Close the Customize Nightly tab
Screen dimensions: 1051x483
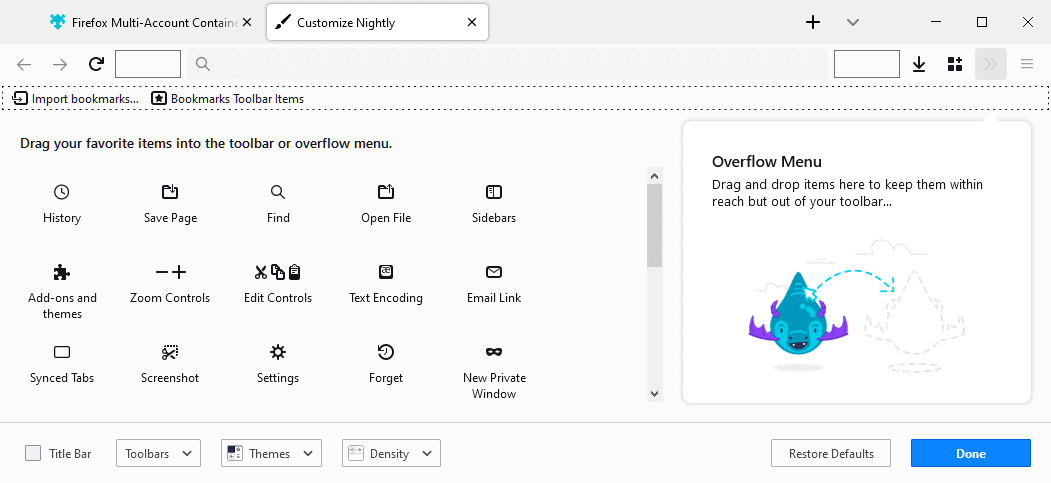(x=472, y=22)
